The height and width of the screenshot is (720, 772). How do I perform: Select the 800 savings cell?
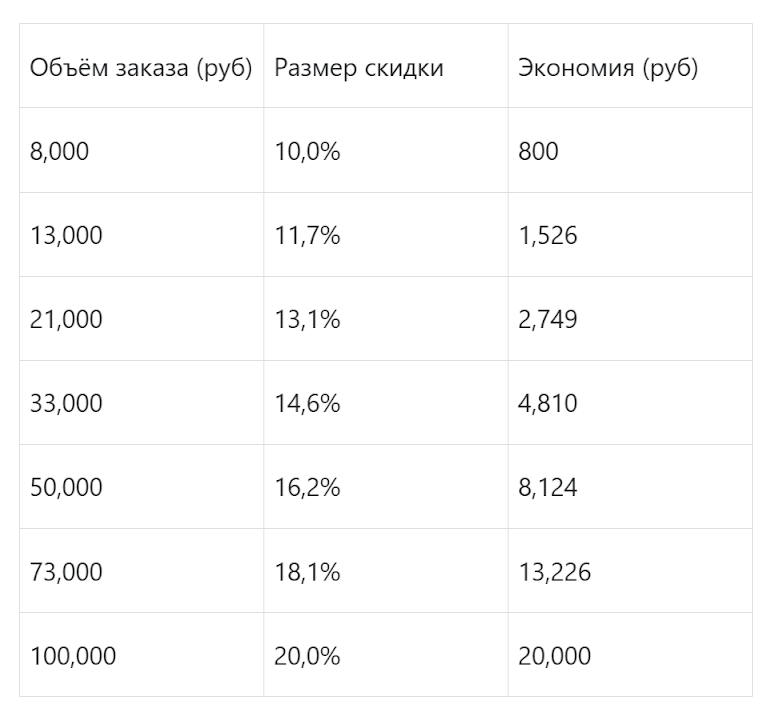pyautogui.click(x=539, y=152)
